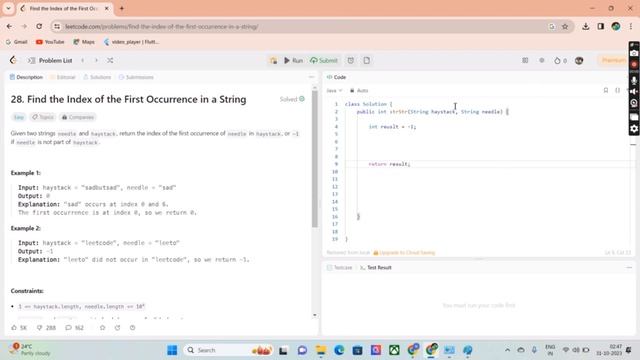Open description panel more options
Screen dimensions: 640x360
[311, 77]
